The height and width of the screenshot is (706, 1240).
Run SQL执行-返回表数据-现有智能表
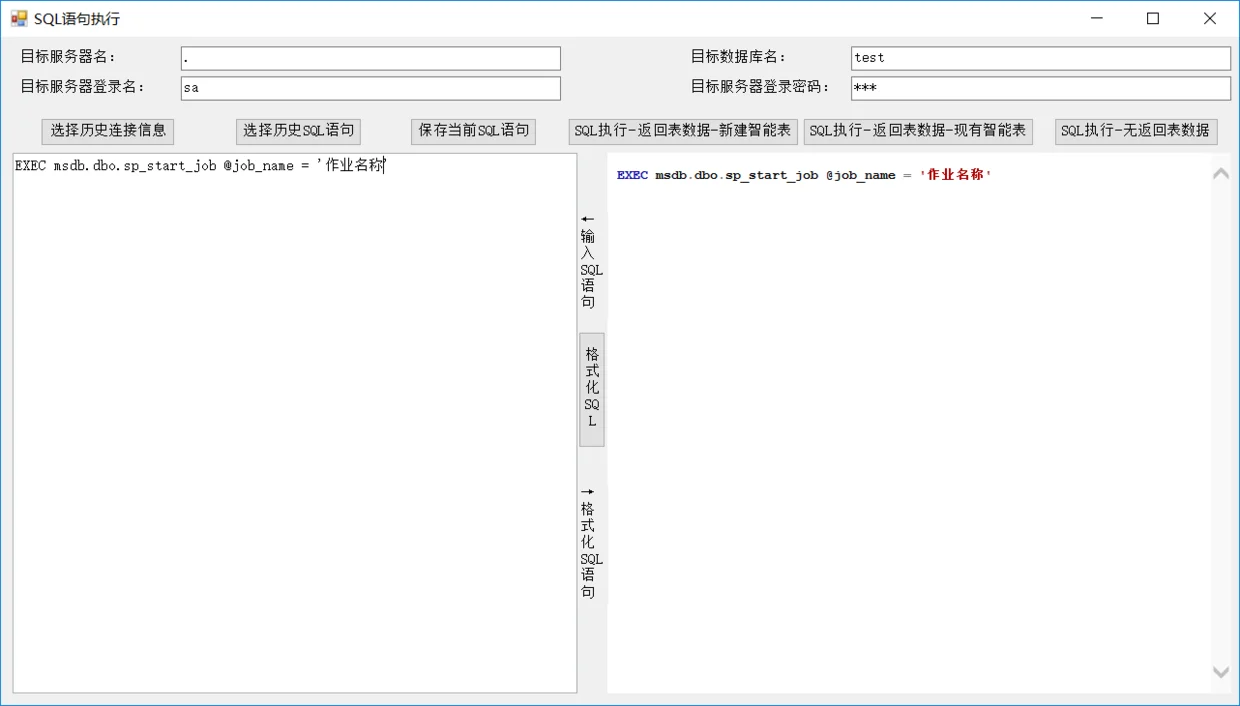coord(918,131)
